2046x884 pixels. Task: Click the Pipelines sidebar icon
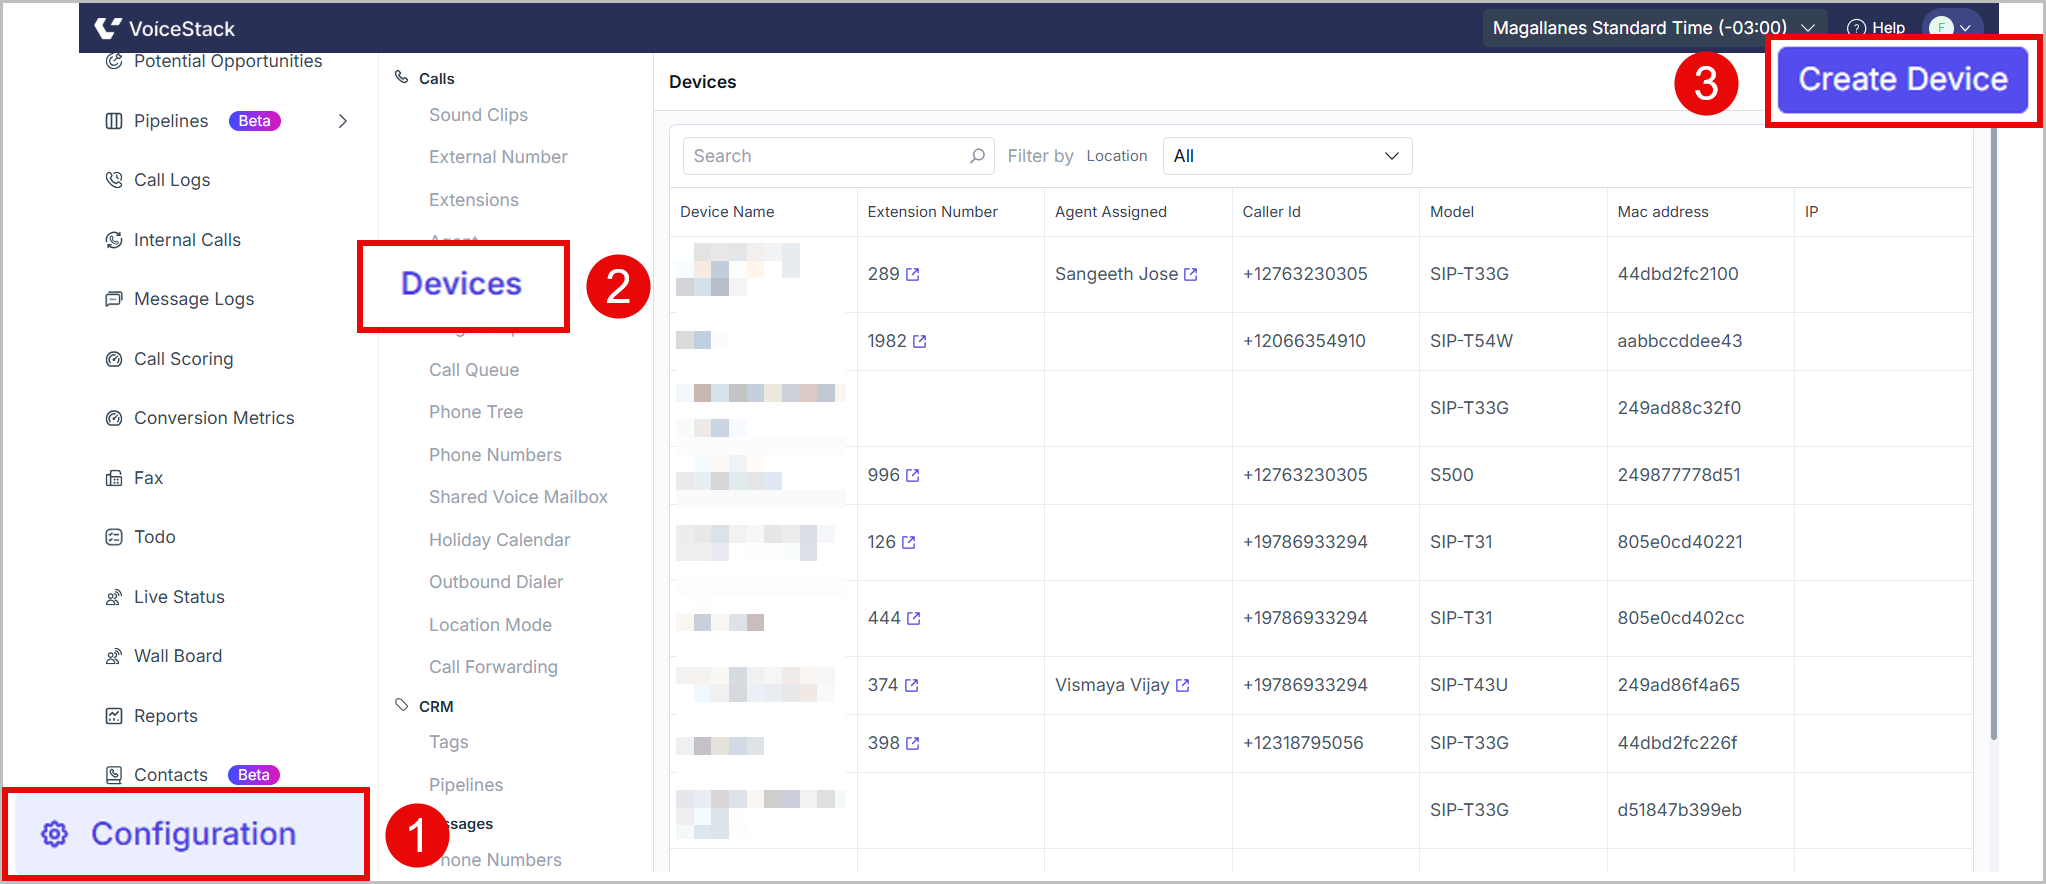point(114,121)
